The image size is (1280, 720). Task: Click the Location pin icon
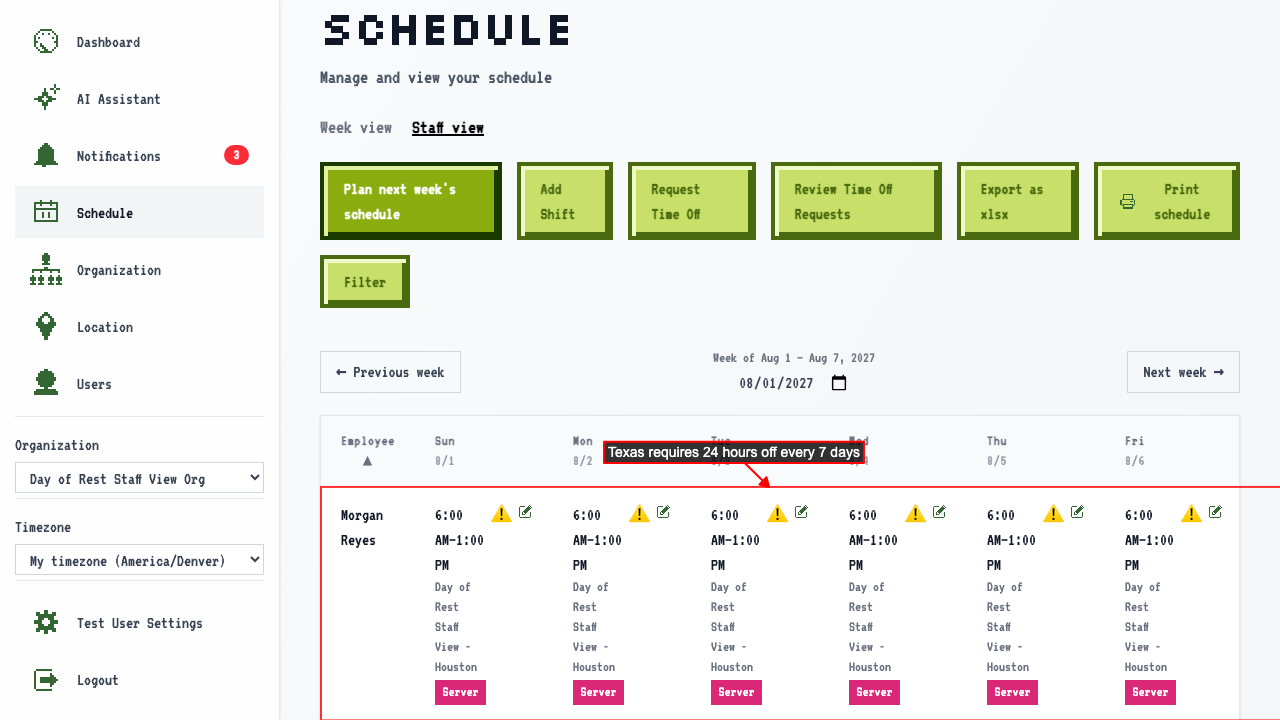point(46,327)
